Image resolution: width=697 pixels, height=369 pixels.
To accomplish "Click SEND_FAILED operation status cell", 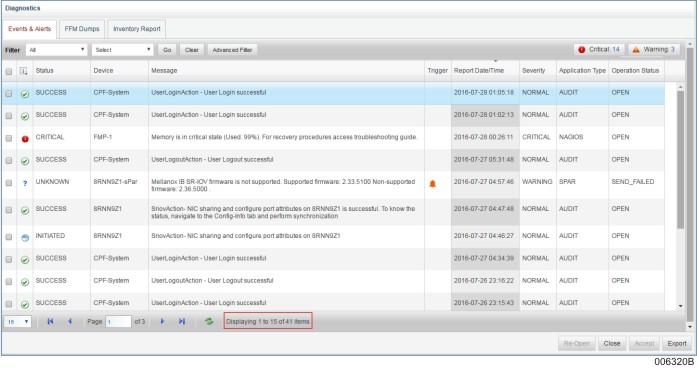I will point(633,181).
